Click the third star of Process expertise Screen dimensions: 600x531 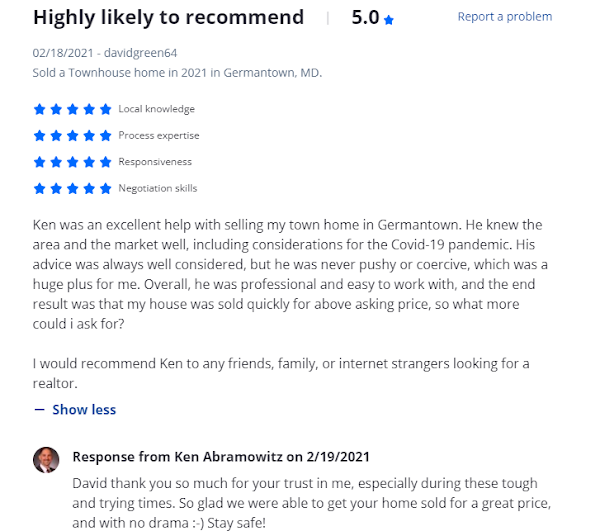pos(72,135)
